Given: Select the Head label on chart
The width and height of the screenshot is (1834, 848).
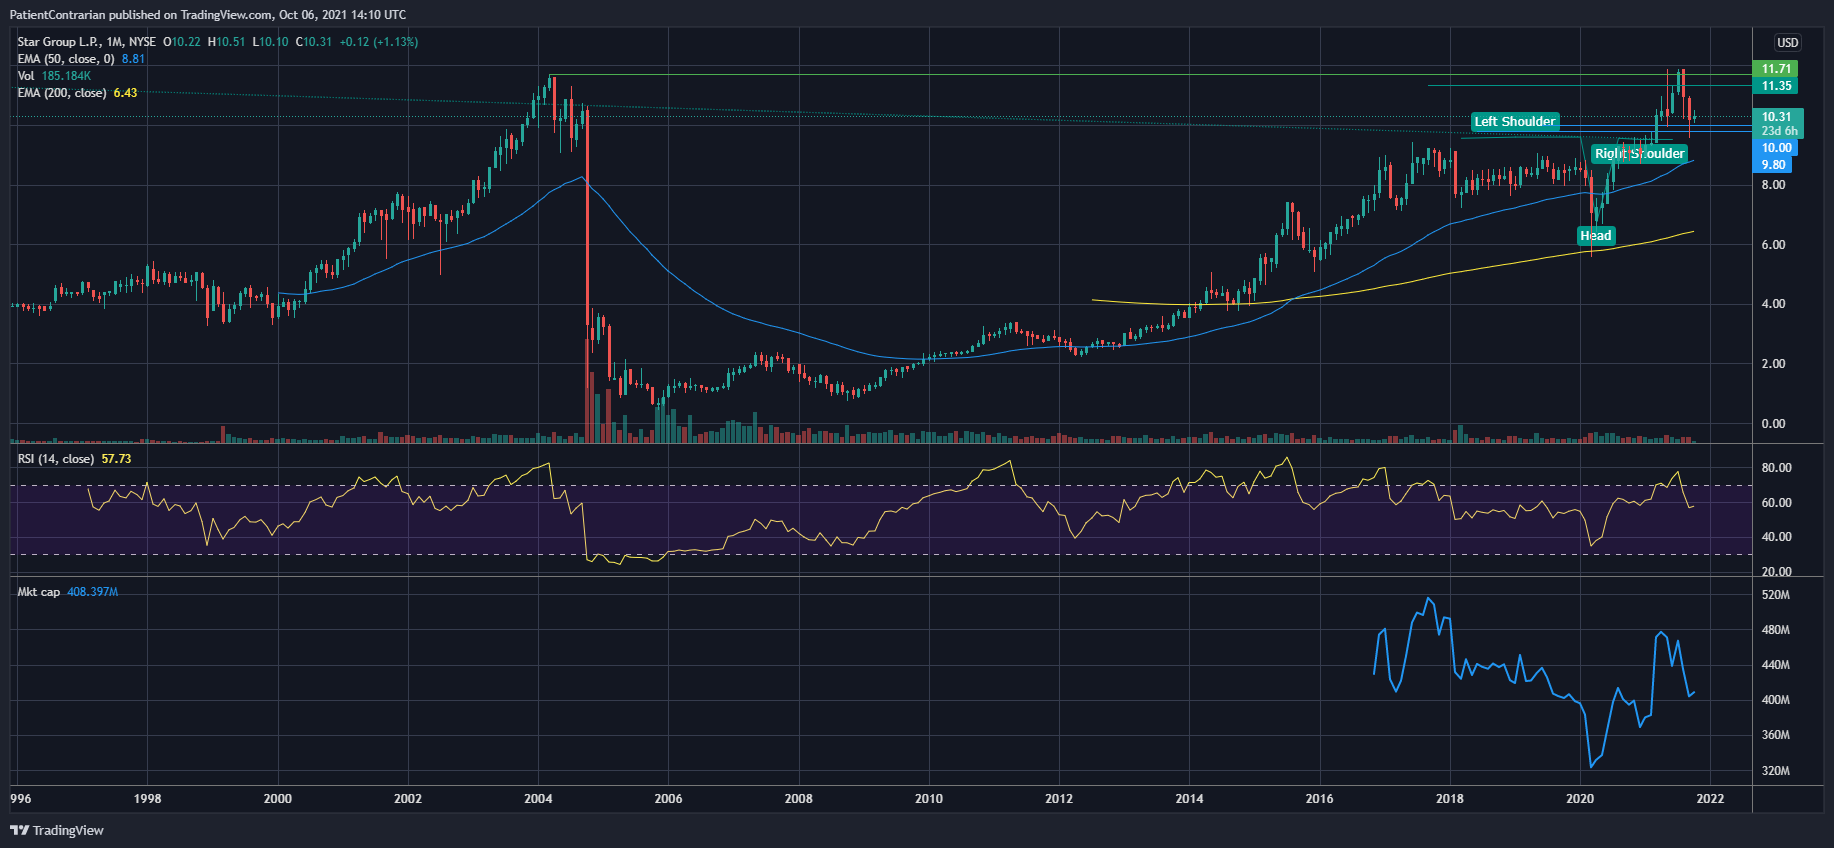Looking at the screenshot, I should [x=1596, y=236].
